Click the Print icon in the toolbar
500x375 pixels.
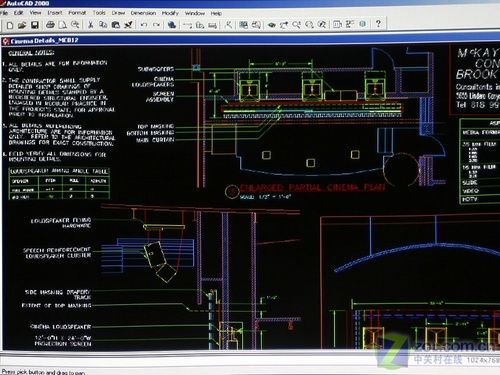tap(50, 25)
